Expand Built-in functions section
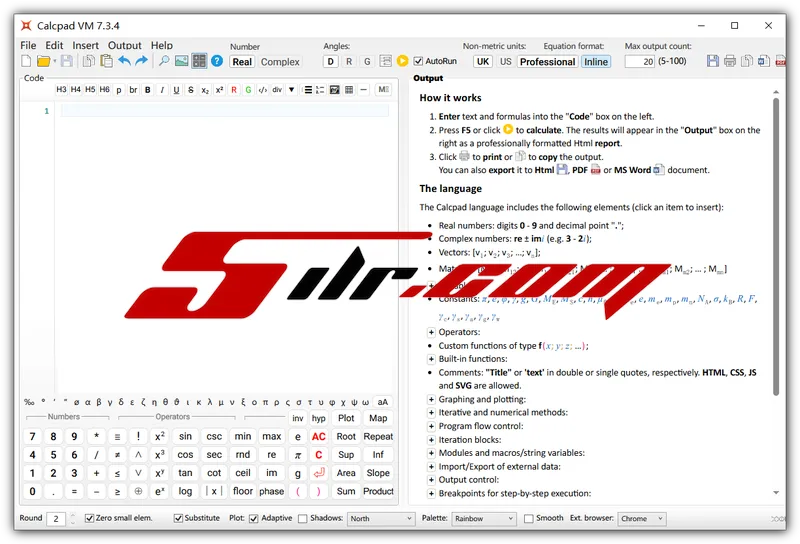This screenshot has height=544, width=800. coord(431,359)
